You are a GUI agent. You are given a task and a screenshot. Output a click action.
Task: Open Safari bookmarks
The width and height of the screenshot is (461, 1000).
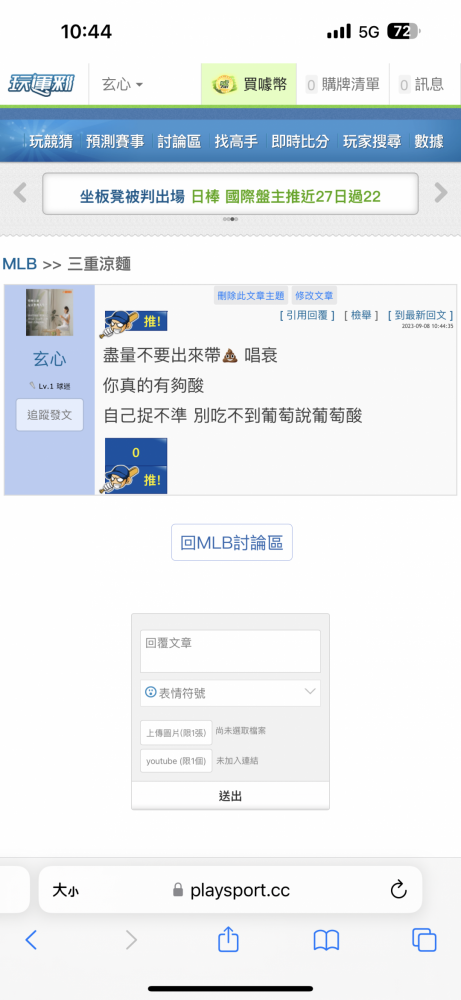point(326,940)
